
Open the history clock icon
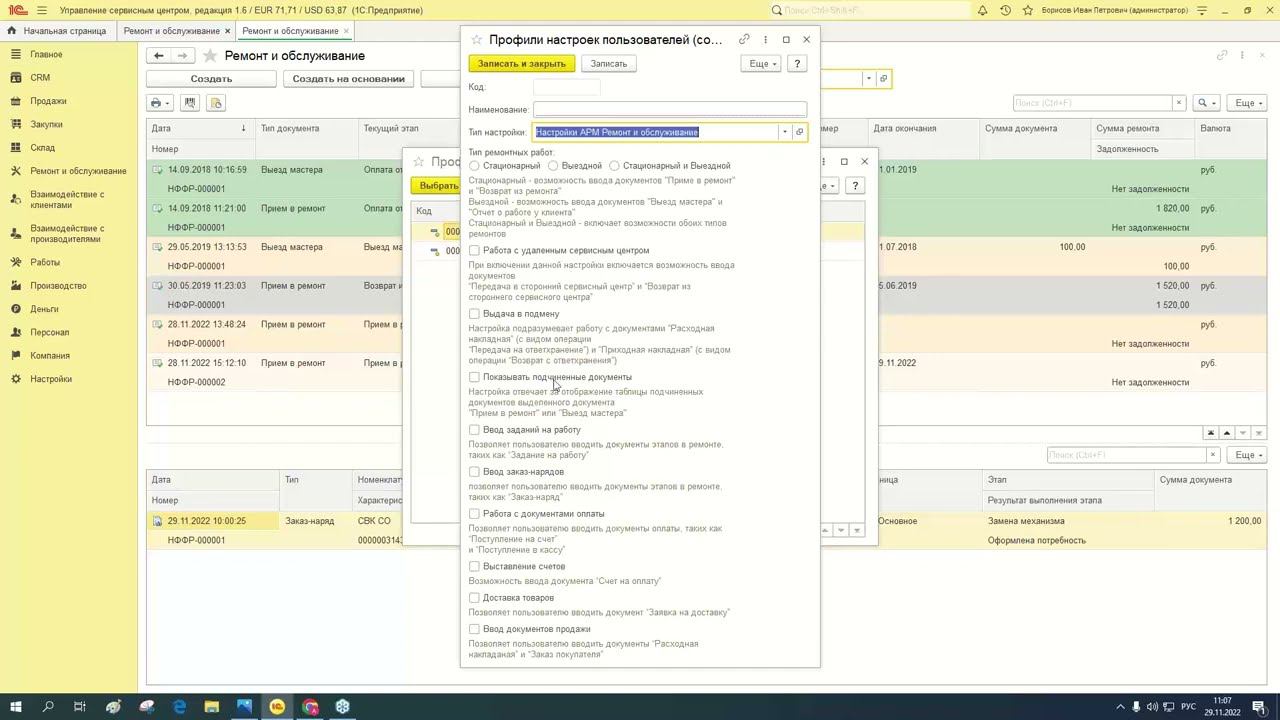pos(1005,10)
